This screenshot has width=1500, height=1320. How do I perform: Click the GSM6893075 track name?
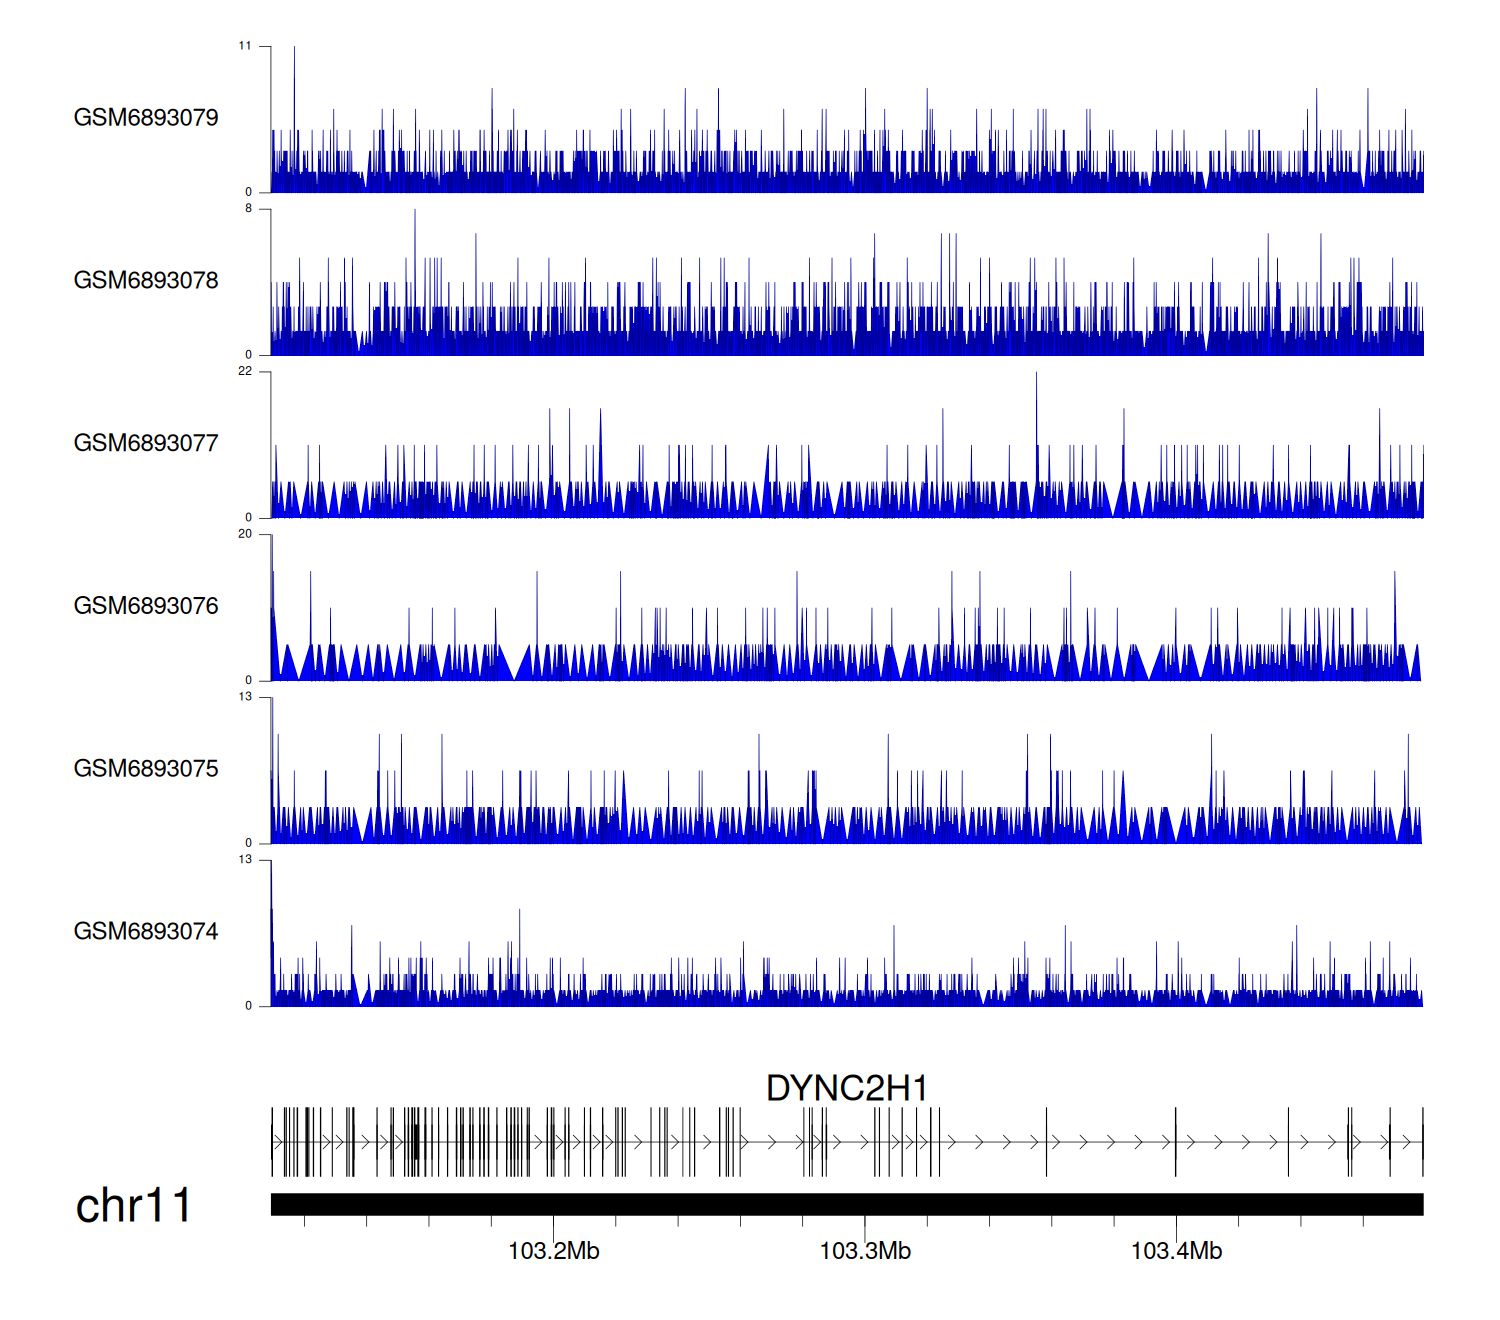[146, 769]
